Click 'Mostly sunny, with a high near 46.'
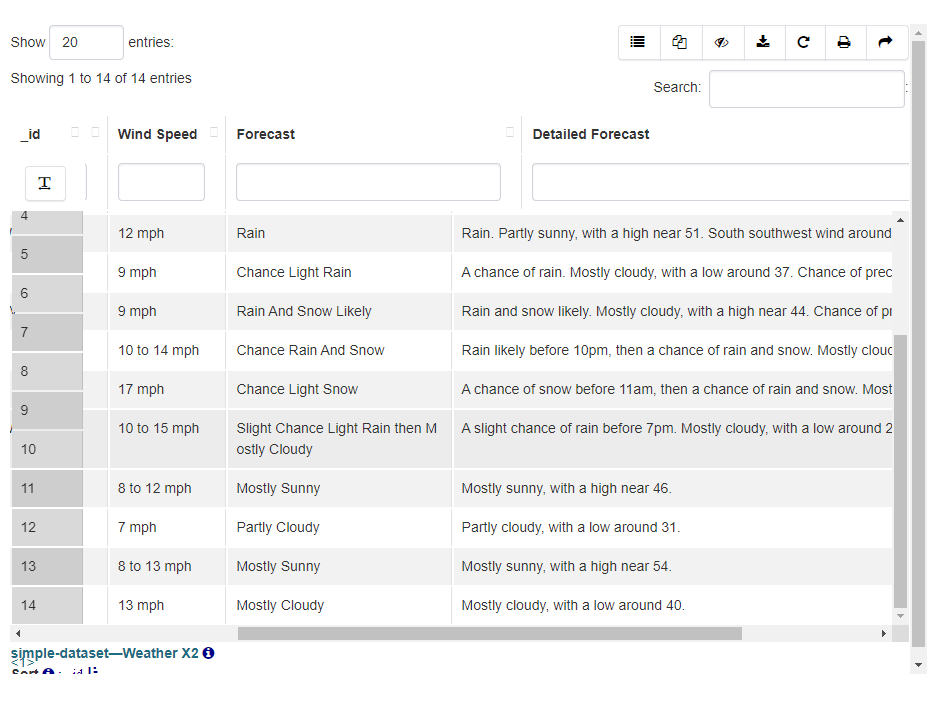Viewport: 934px width, 704px height. [x=566, y=488]
